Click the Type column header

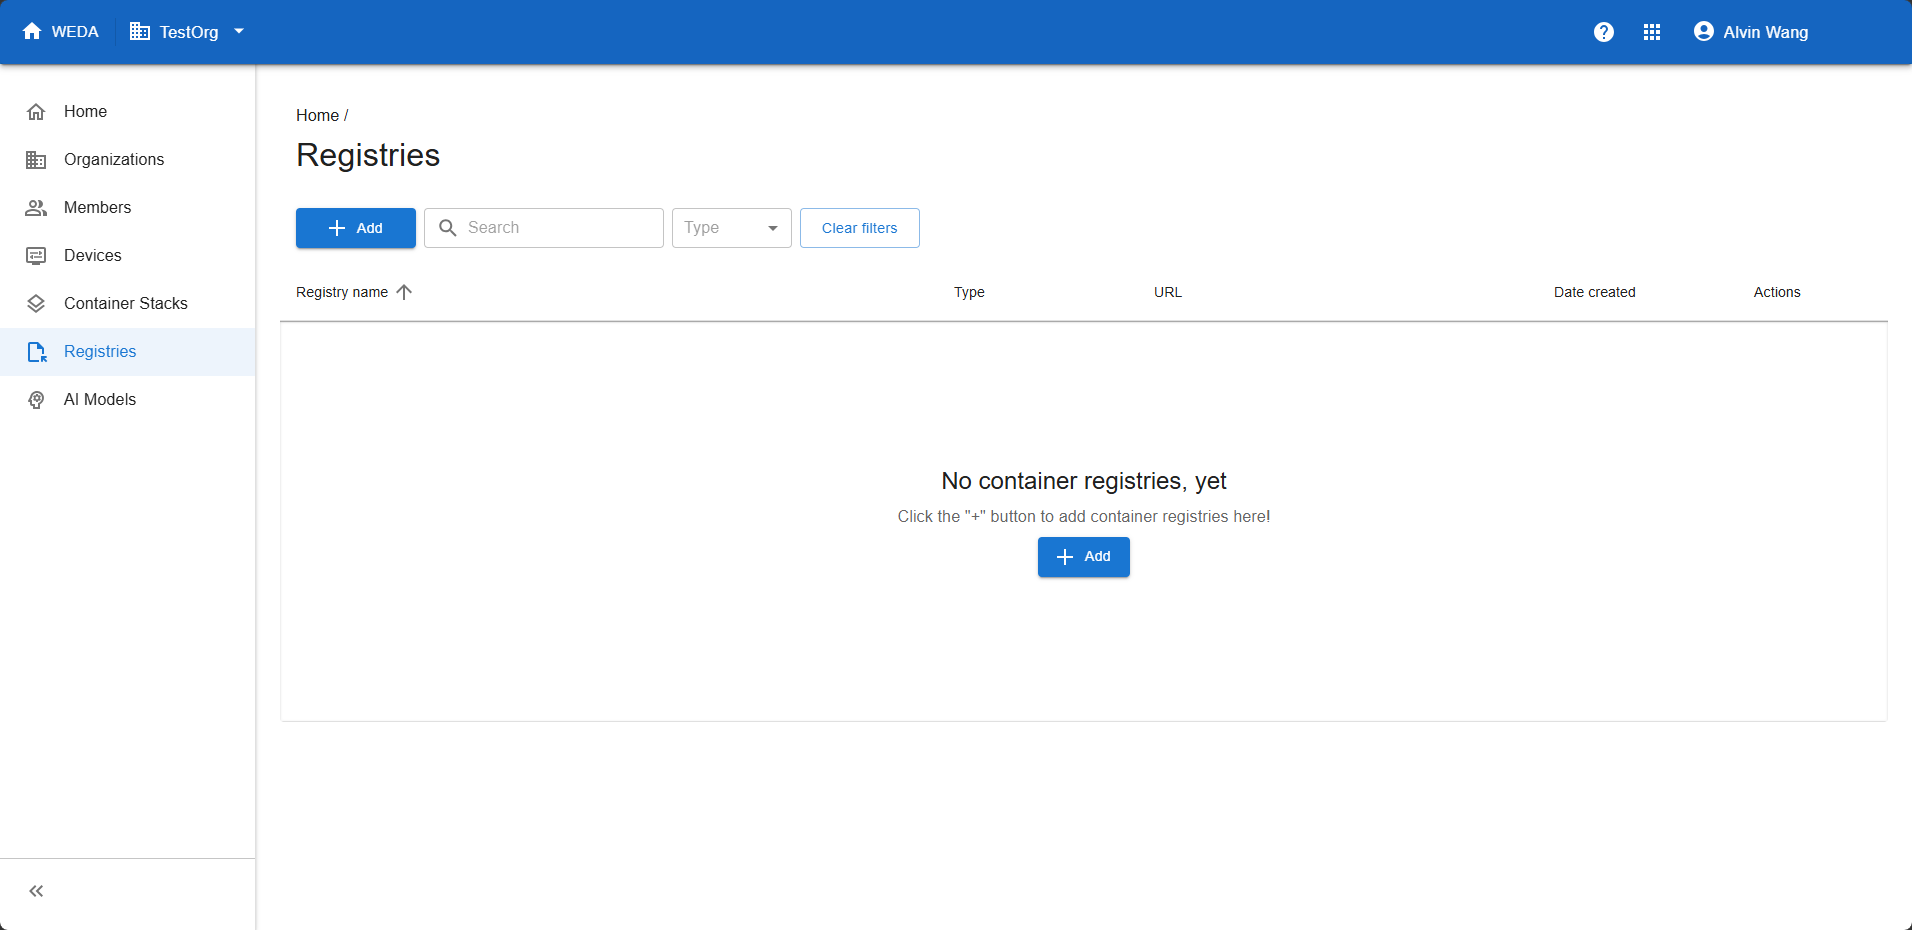point(969,292)
